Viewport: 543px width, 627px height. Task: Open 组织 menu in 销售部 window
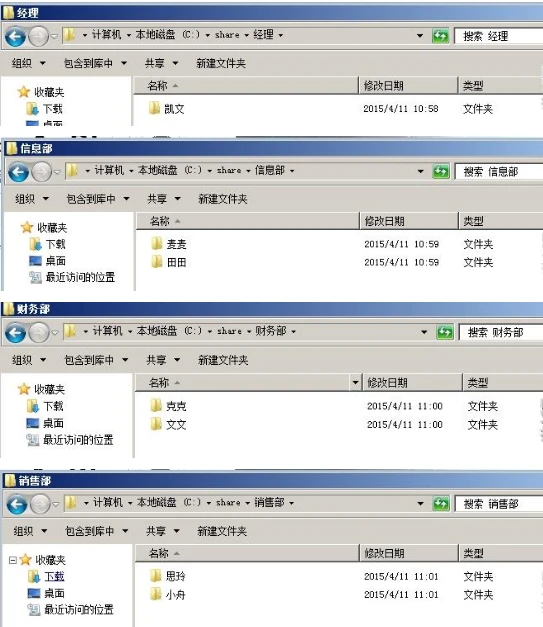pos(30,531)
